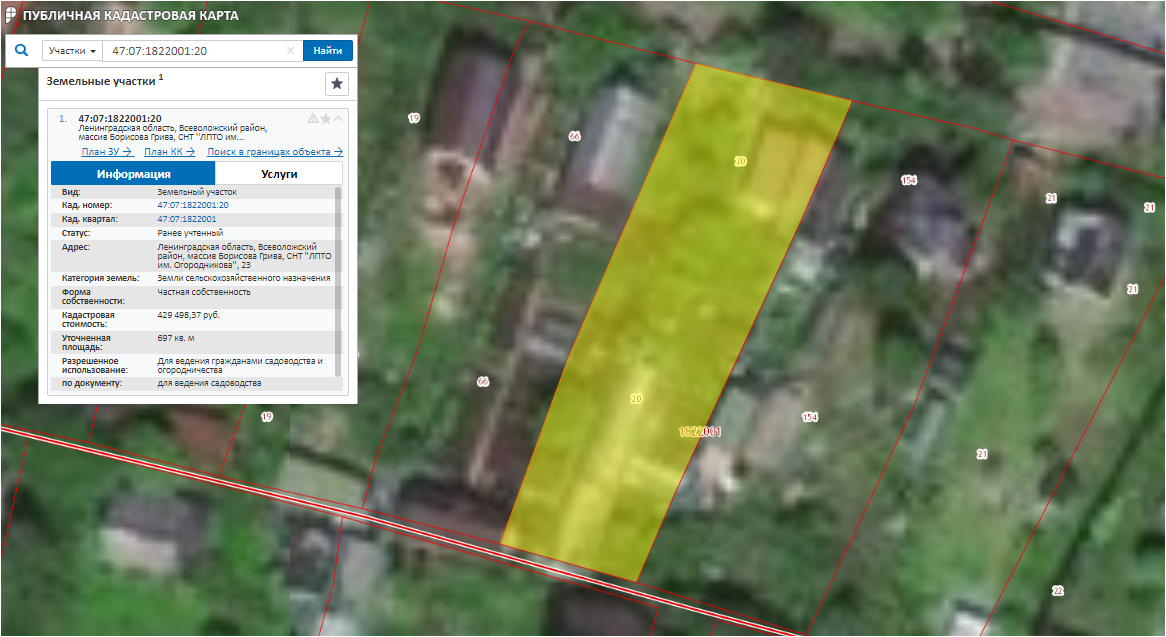The height and width of the screenshot is (637, 1166).
Task: Add the result to favorites via small star
Action: (325, 118)
